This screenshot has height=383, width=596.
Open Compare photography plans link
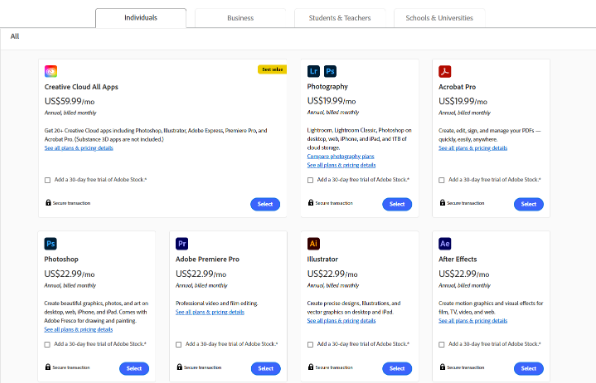pos(341,157)
